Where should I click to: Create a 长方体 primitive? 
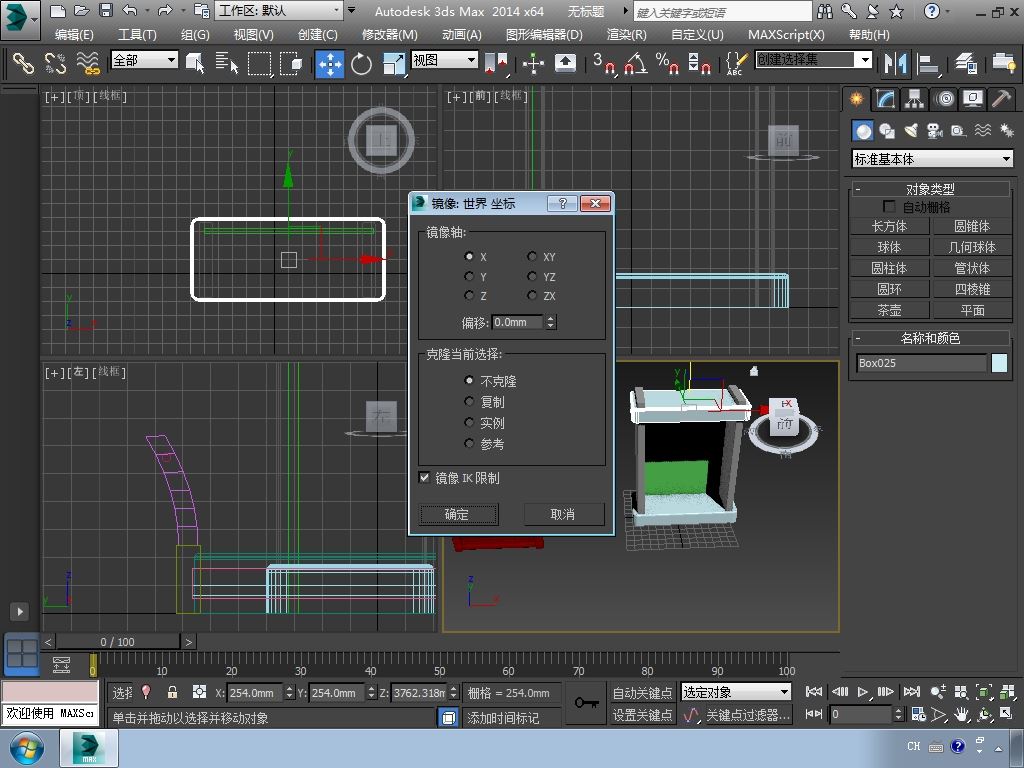pos(889,226)
